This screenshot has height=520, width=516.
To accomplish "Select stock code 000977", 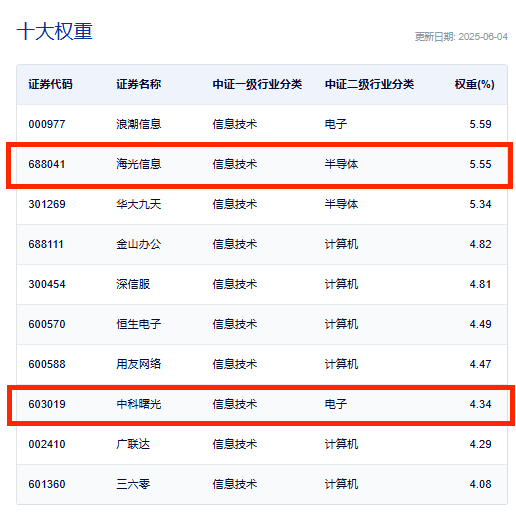I will pos(47,124).
